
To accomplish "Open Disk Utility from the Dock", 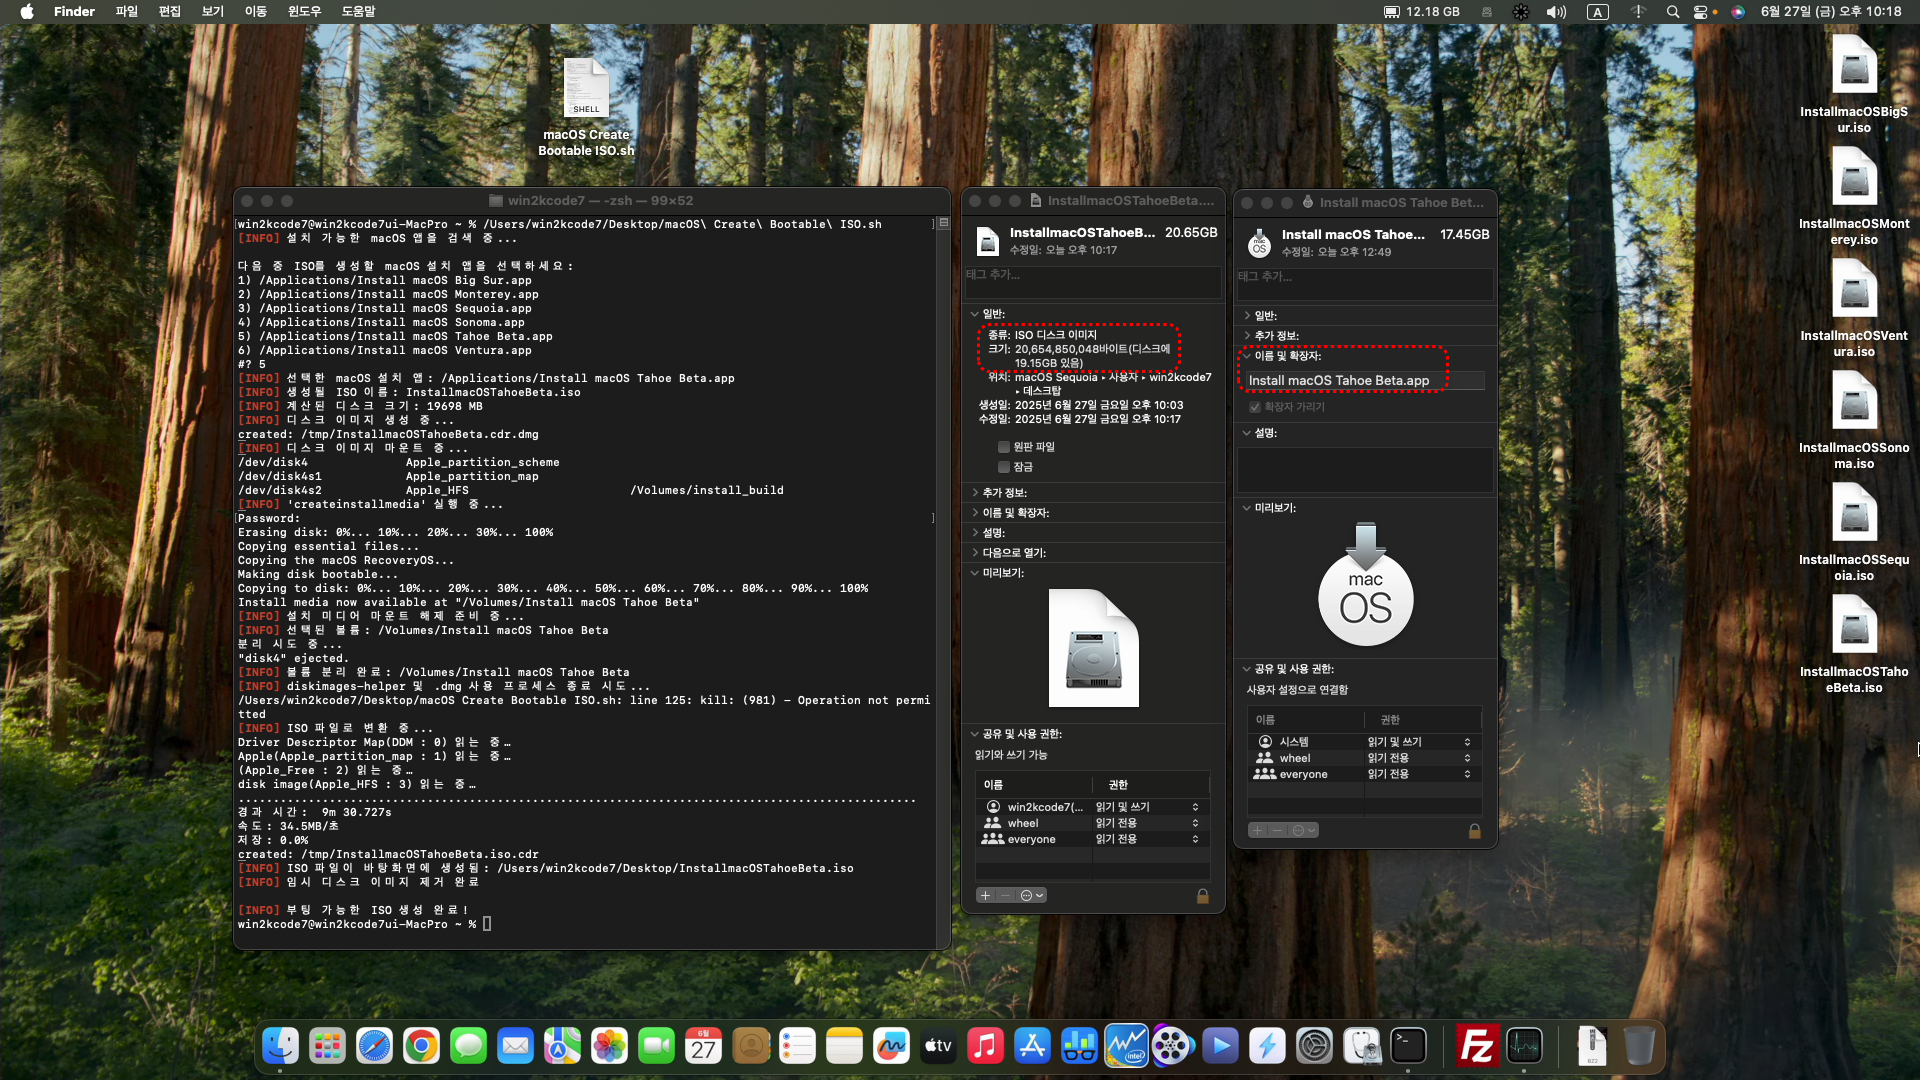I will click(x=1361, y=1046).
